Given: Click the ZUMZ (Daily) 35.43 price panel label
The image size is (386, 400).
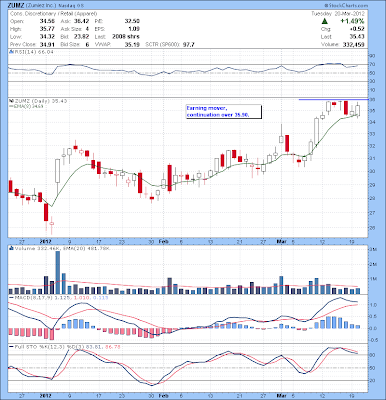Looking at the screenshot, I should [40, 101].
